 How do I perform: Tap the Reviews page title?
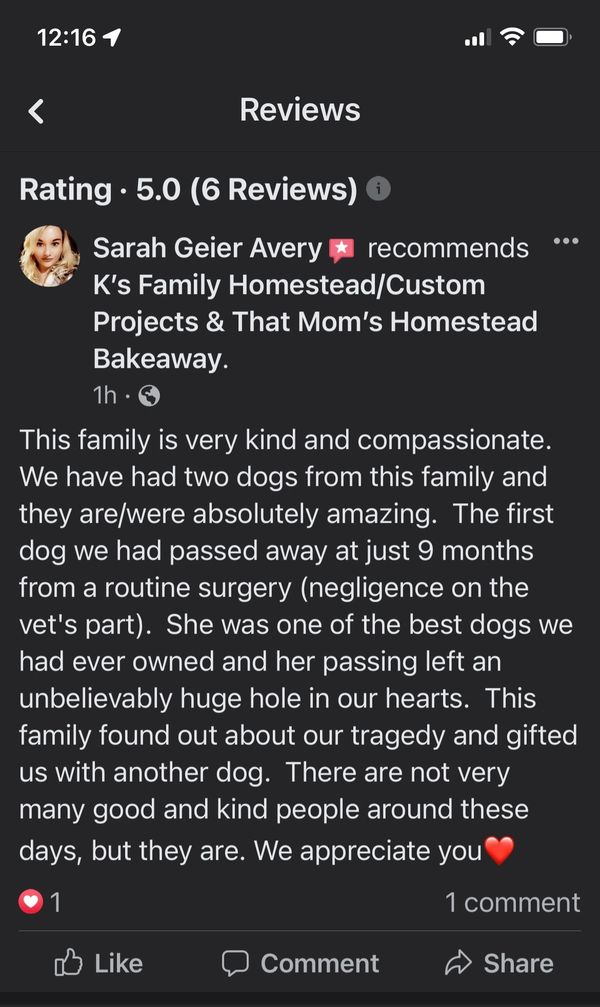tap(300, 110)
